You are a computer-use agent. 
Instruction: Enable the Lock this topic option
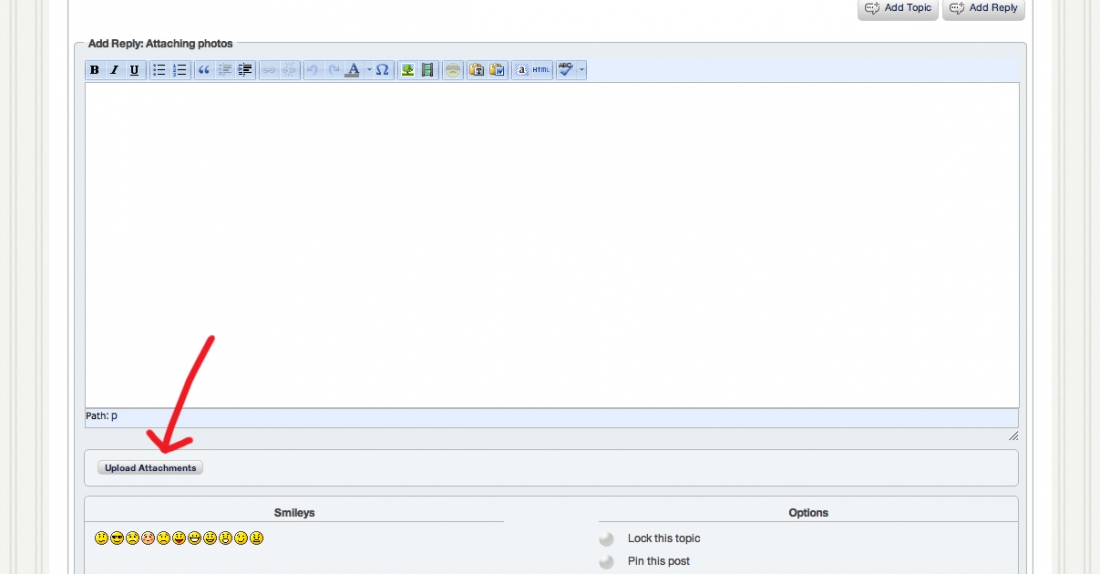tap(606, 539)
